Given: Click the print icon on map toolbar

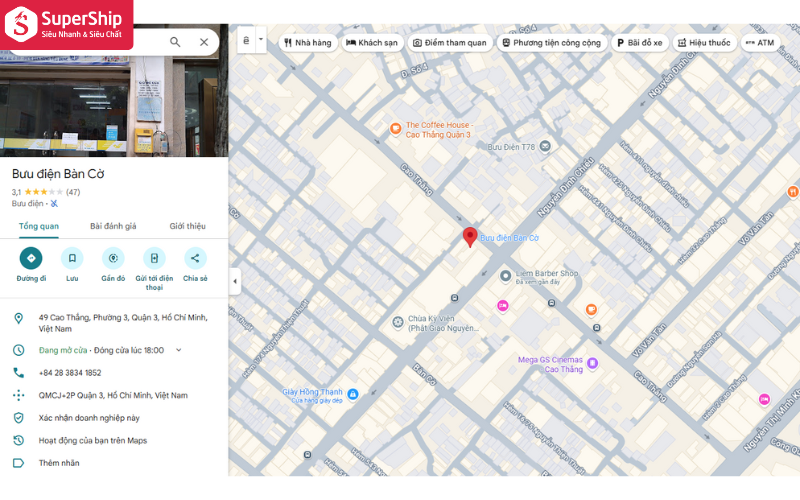Looking at the screenshot, I should click(246, 40).
